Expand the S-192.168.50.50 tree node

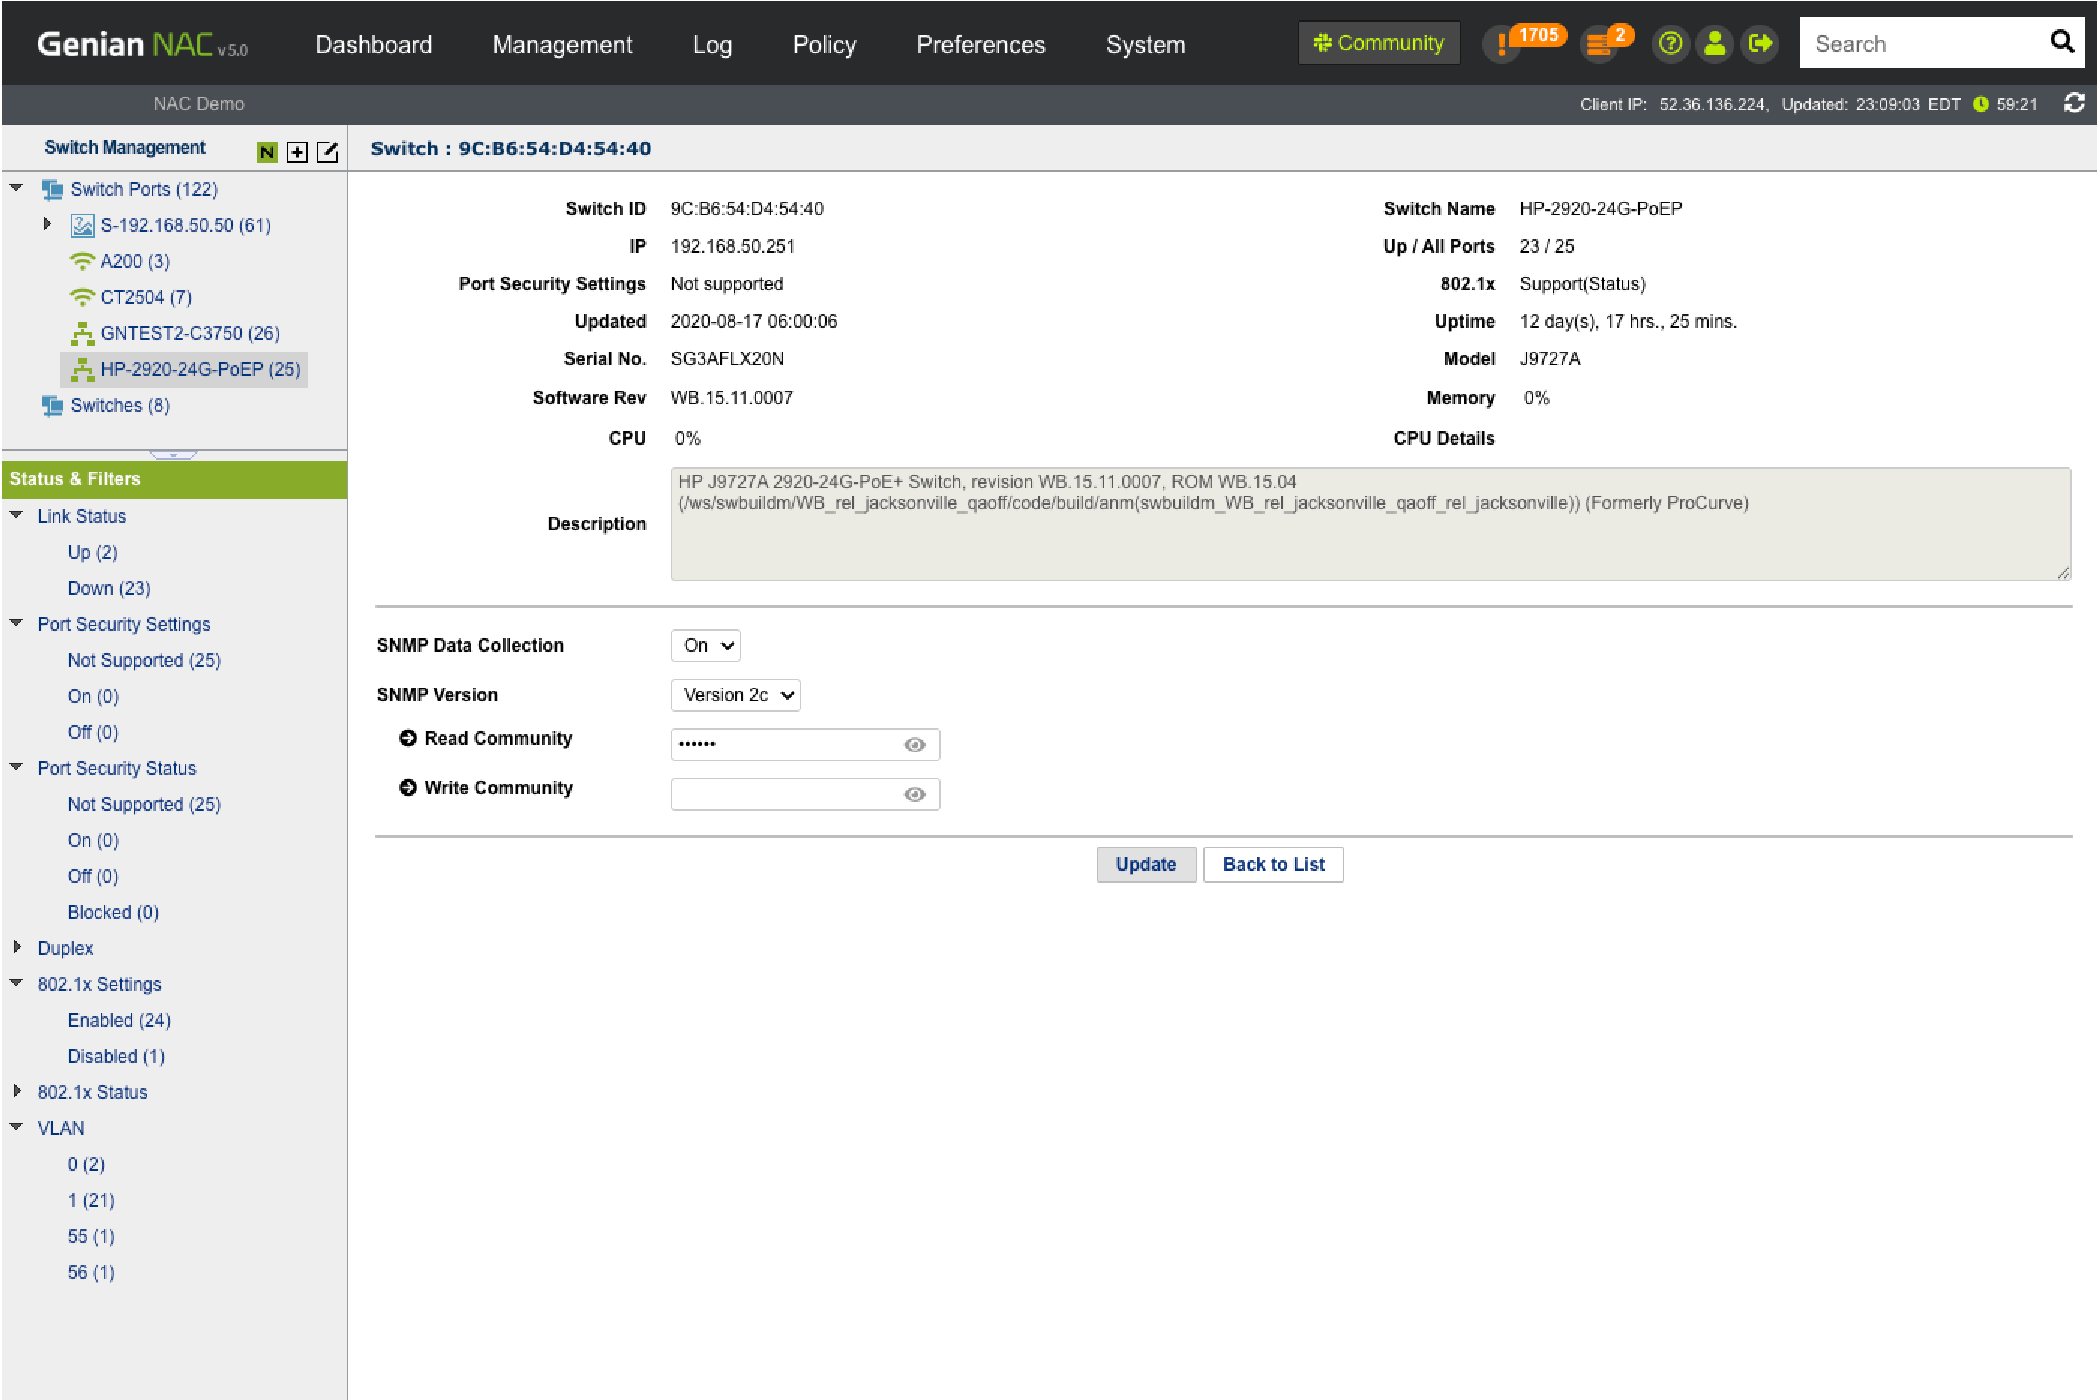[x=47, y=225]
